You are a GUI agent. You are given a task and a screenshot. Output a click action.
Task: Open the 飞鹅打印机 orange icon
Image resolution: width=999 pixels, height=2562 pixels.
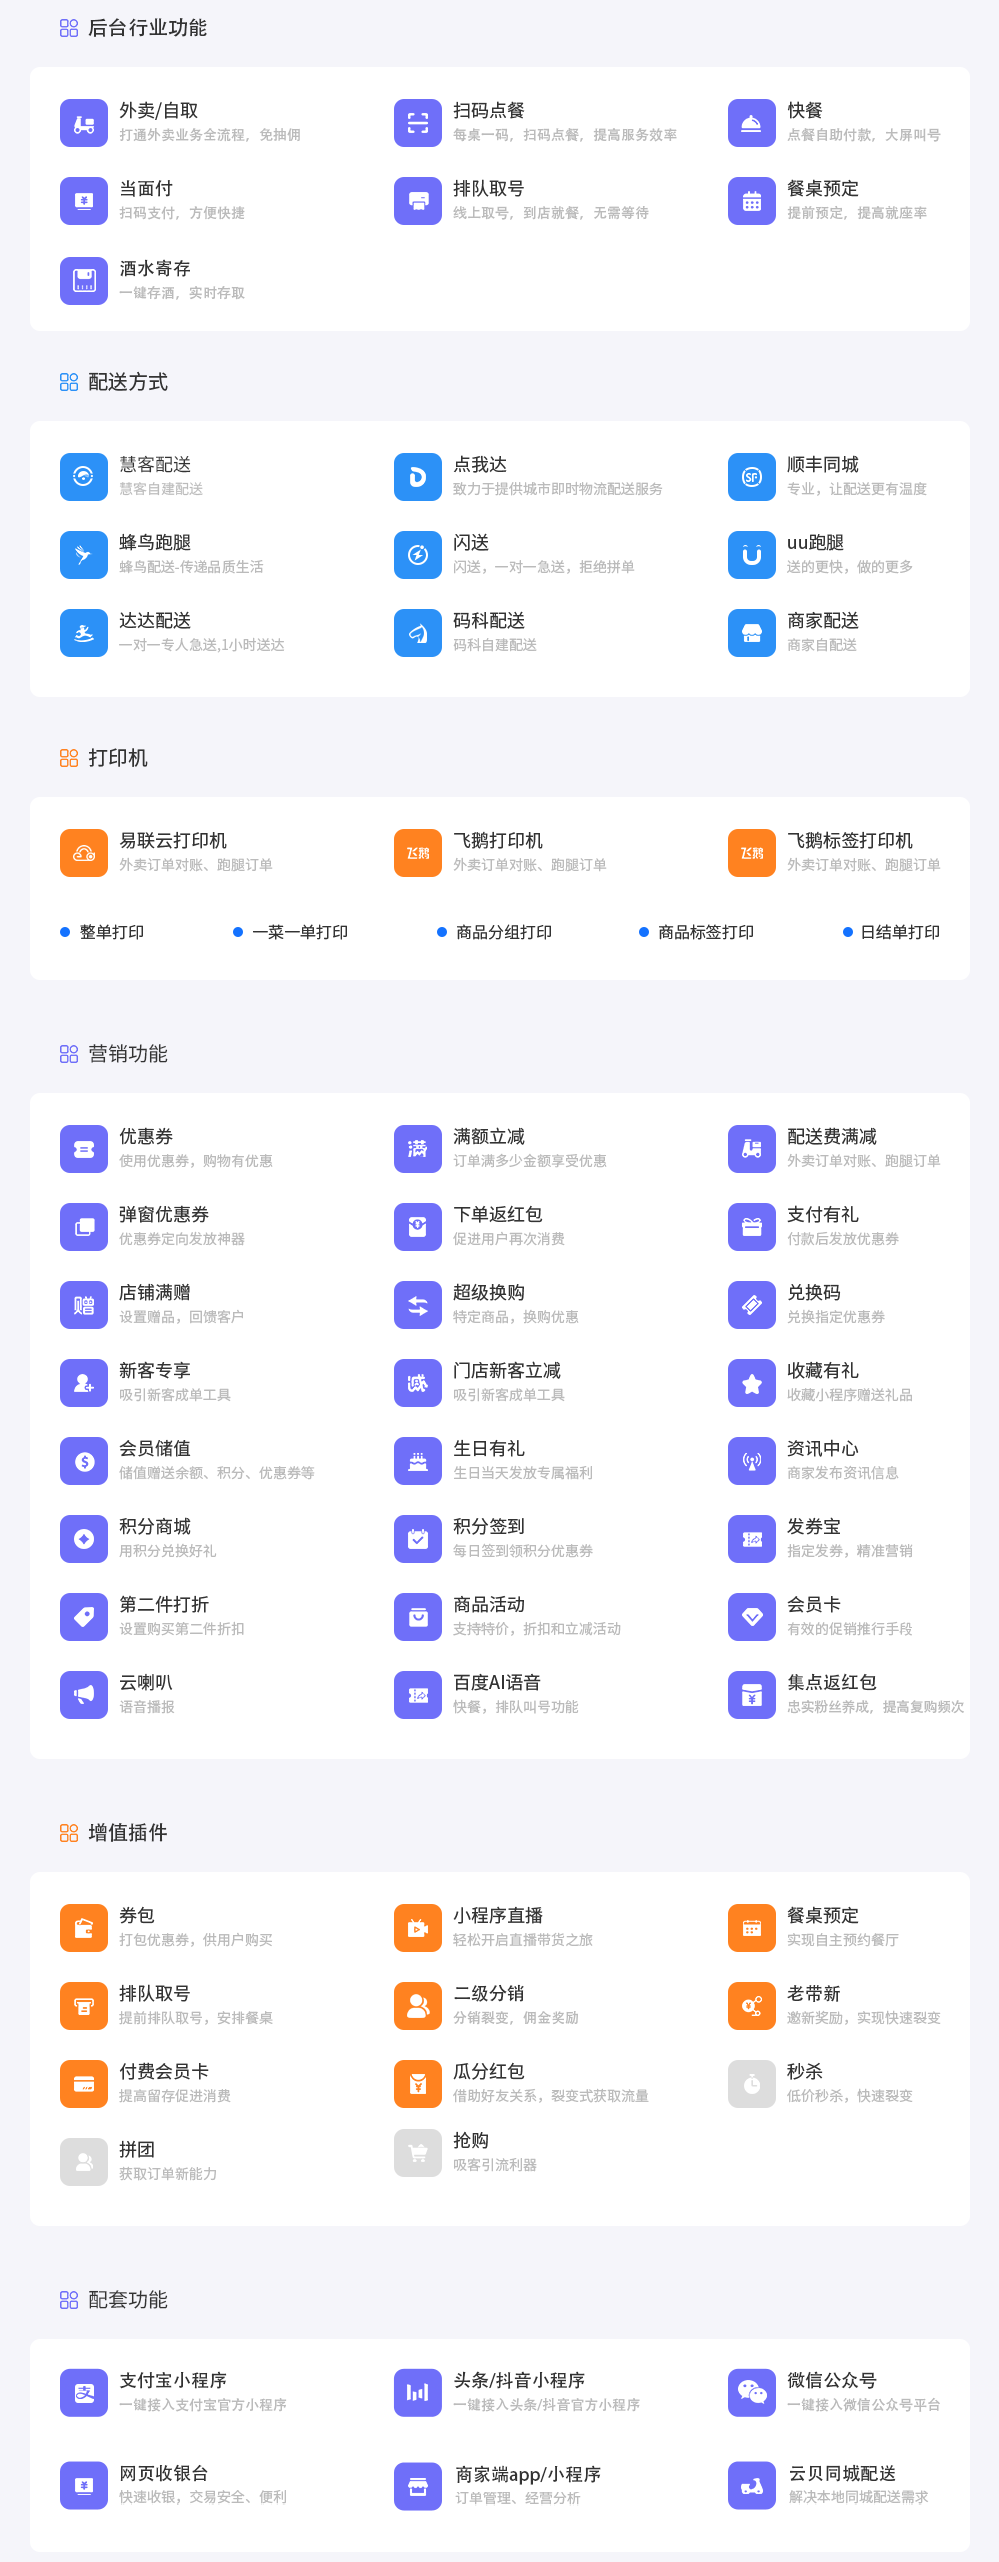pyautogui.click(x=418, y=853)
